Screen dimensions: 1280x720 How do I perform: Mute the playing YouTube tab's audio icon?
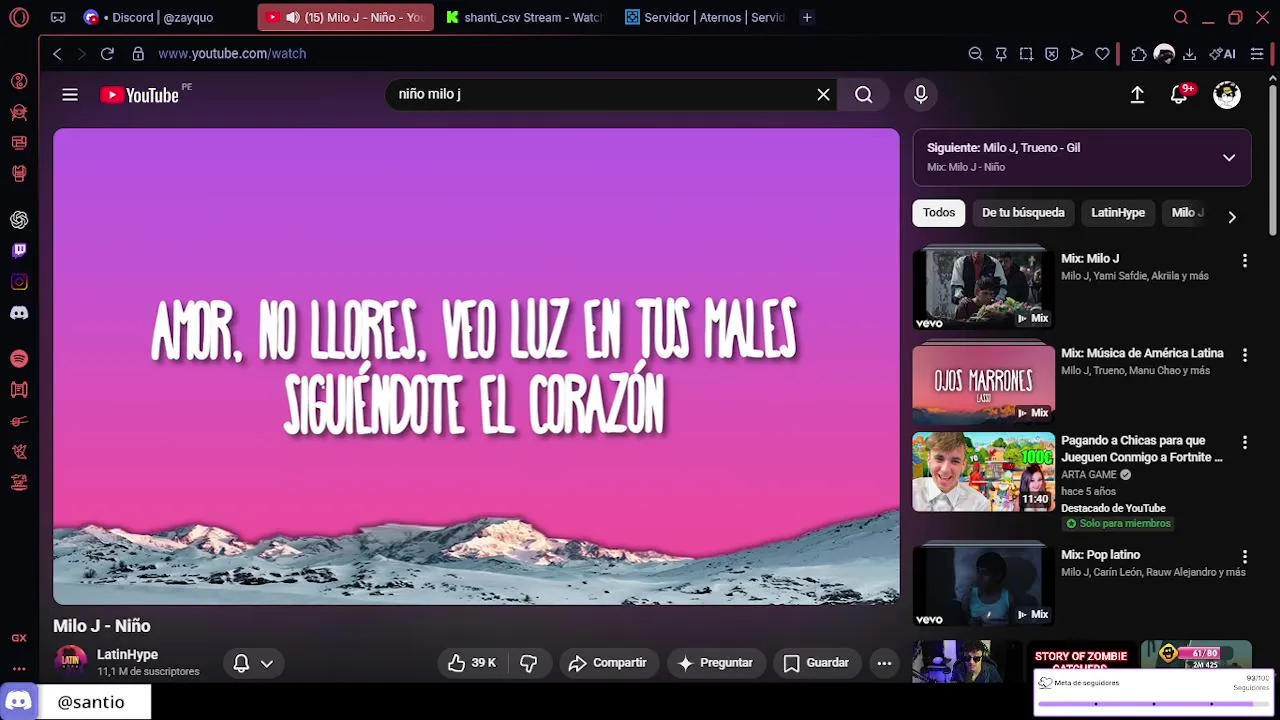(292, 17)
